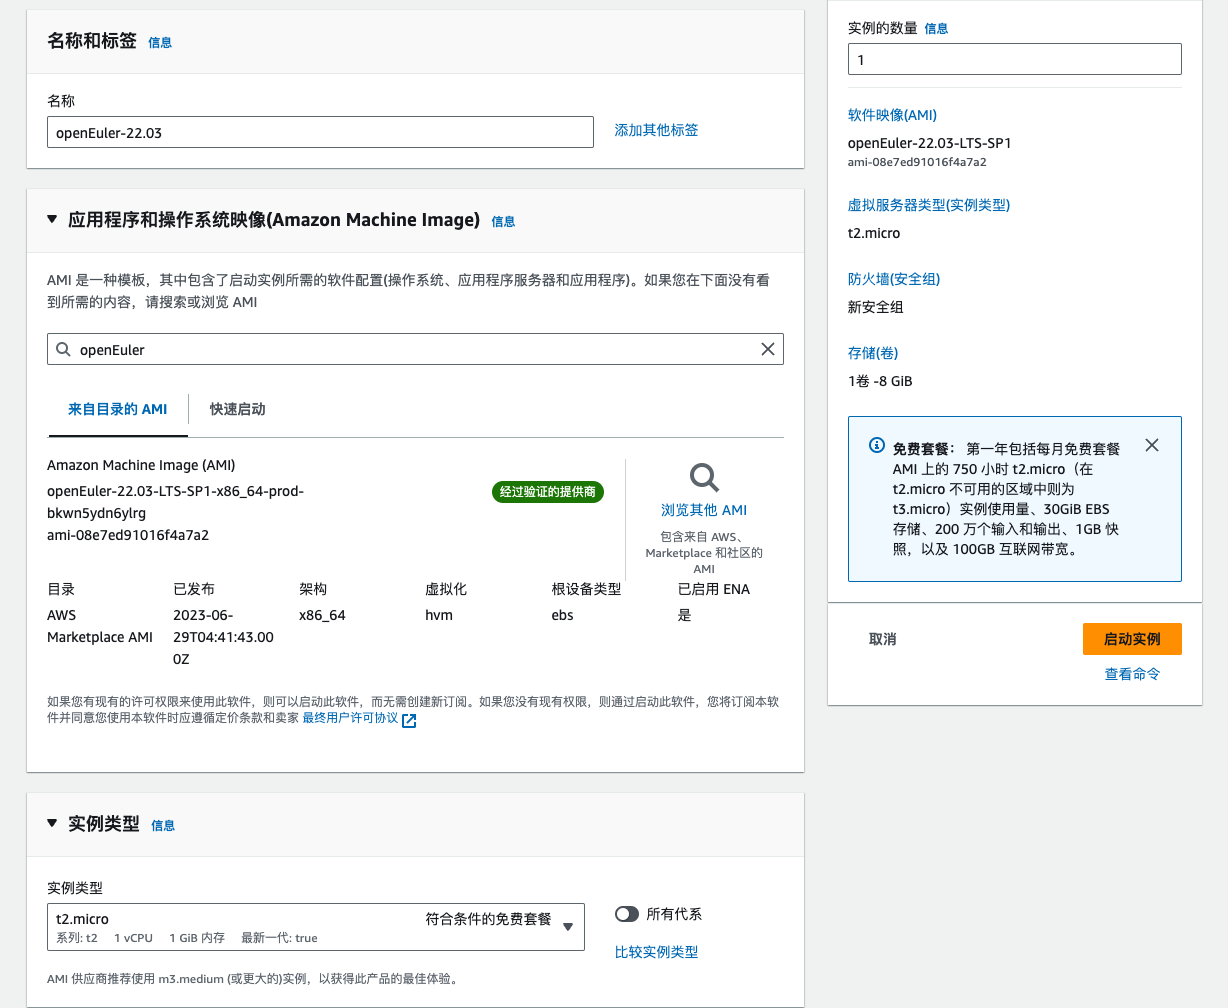Open the 软件映像(AMI) summary link

pyautogui.click(x=892, y=115)
